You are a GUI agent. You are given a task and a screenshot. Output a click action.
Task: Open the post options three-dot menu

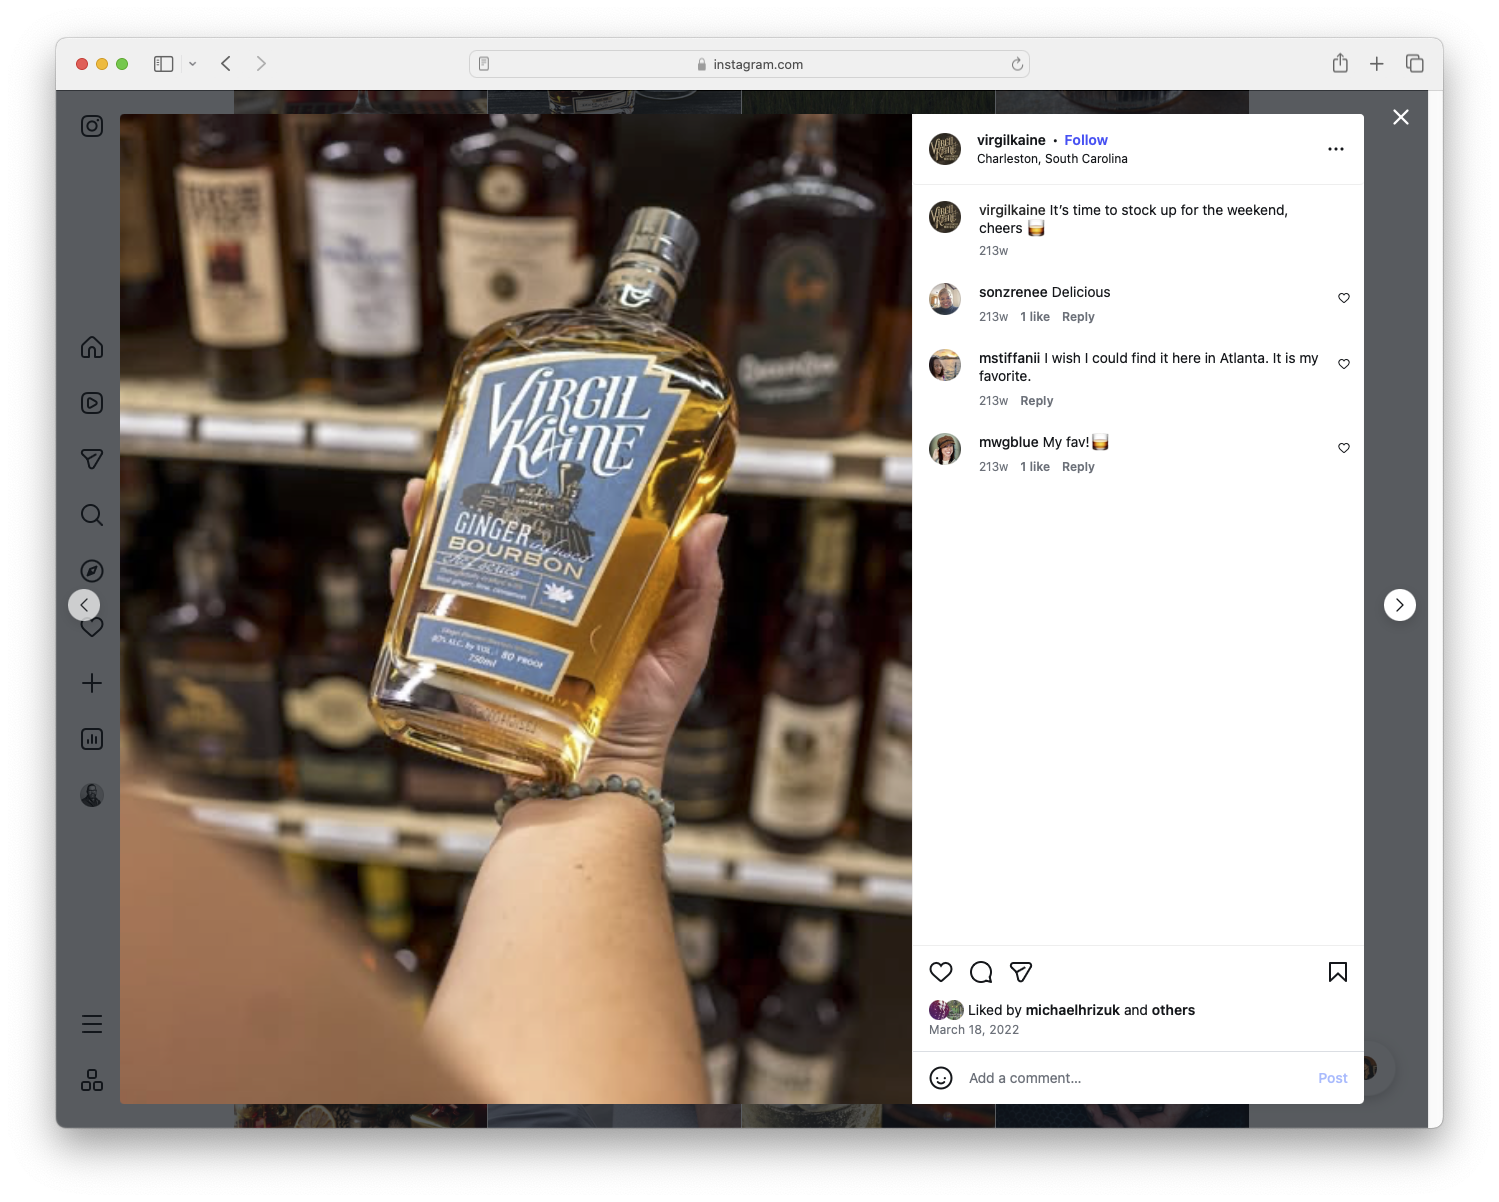click(x=1336, y=148)
